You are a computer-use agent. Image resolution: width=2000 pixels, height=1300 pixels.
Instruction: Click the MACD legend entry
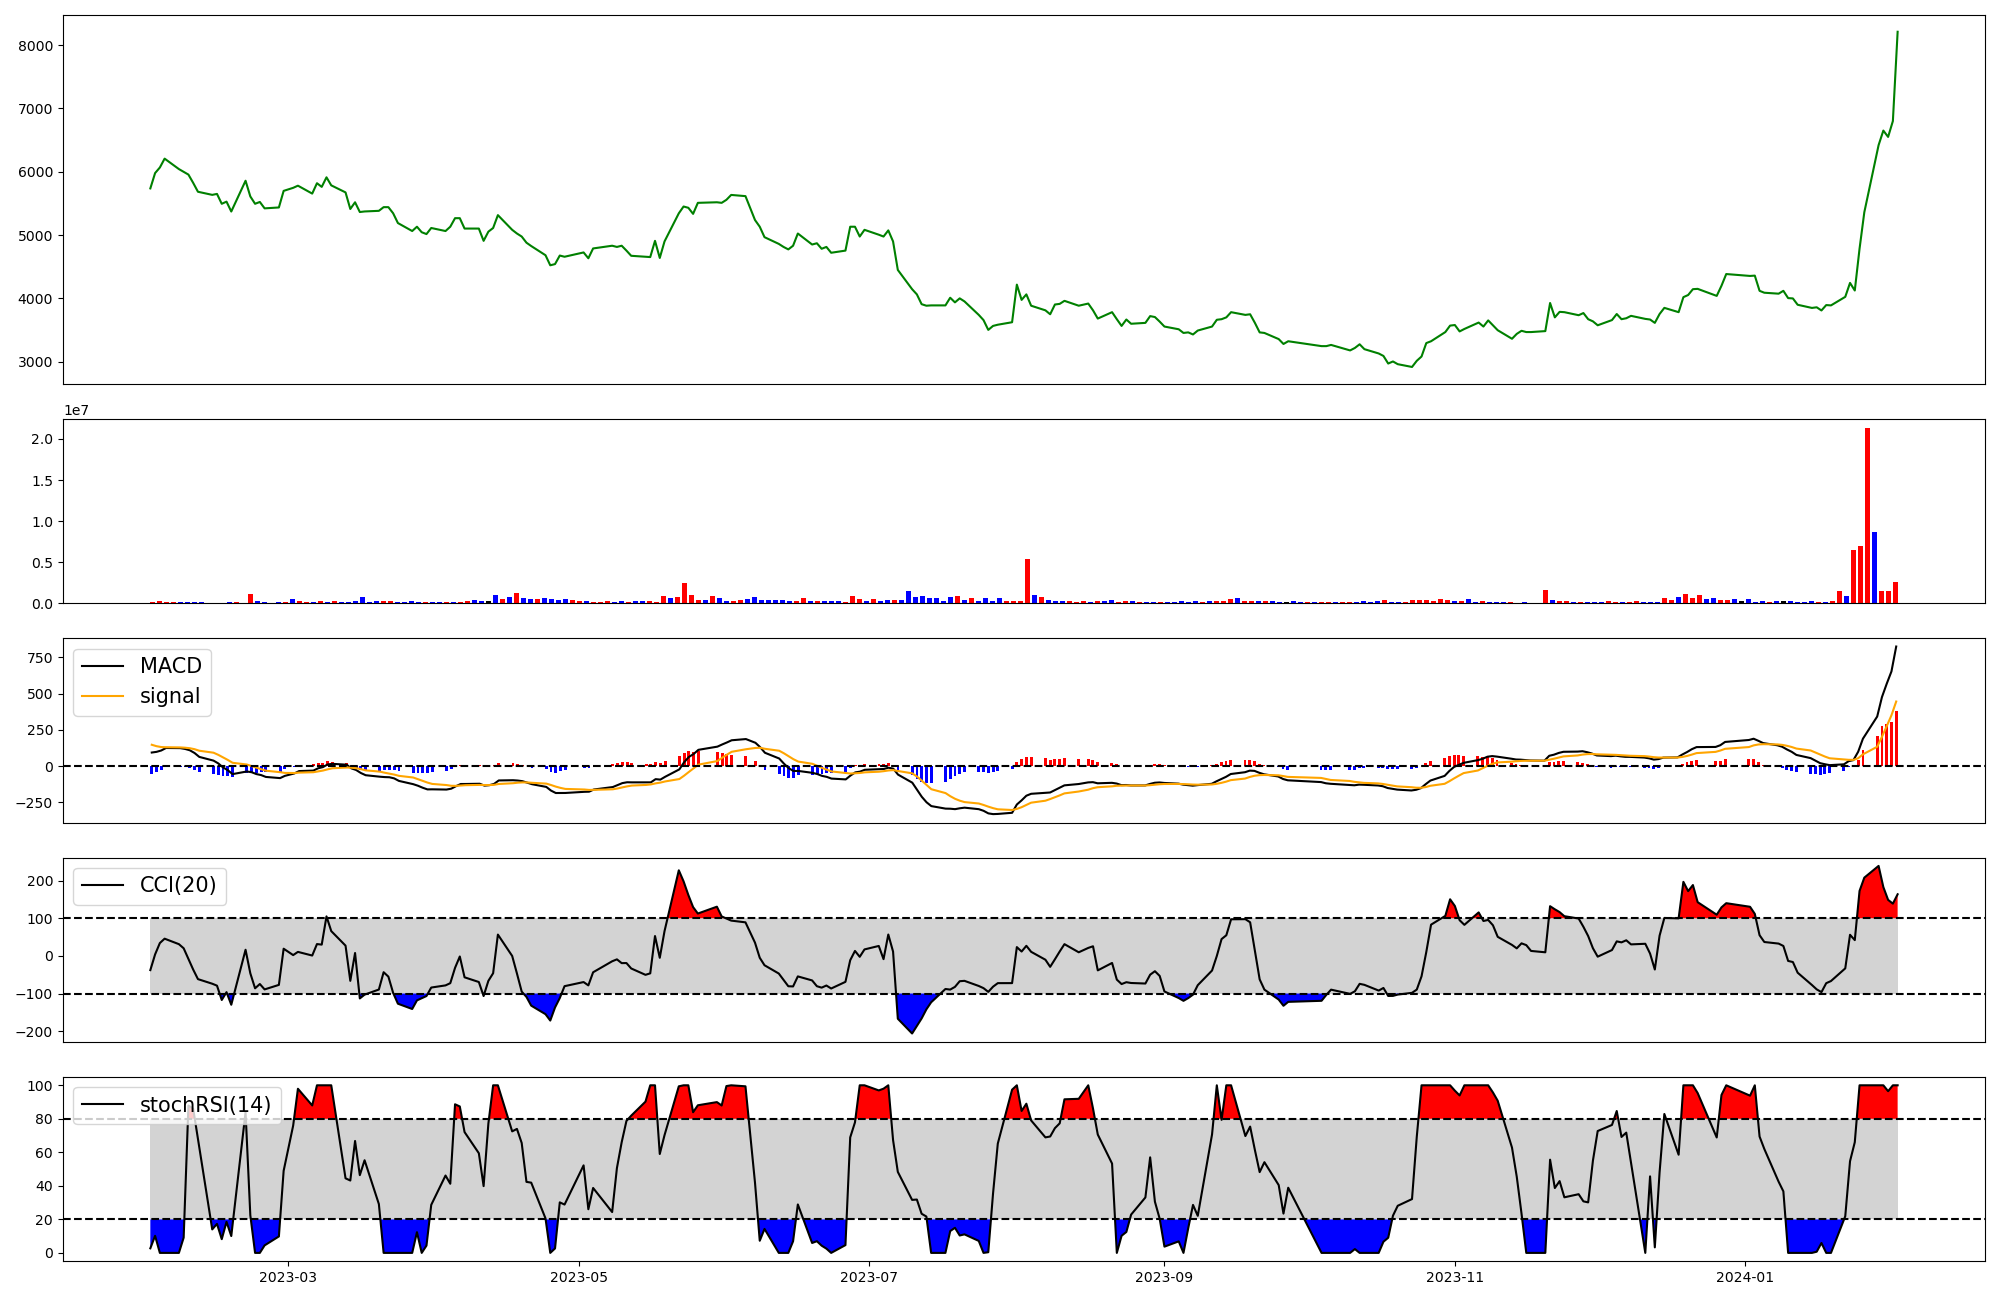170,666
